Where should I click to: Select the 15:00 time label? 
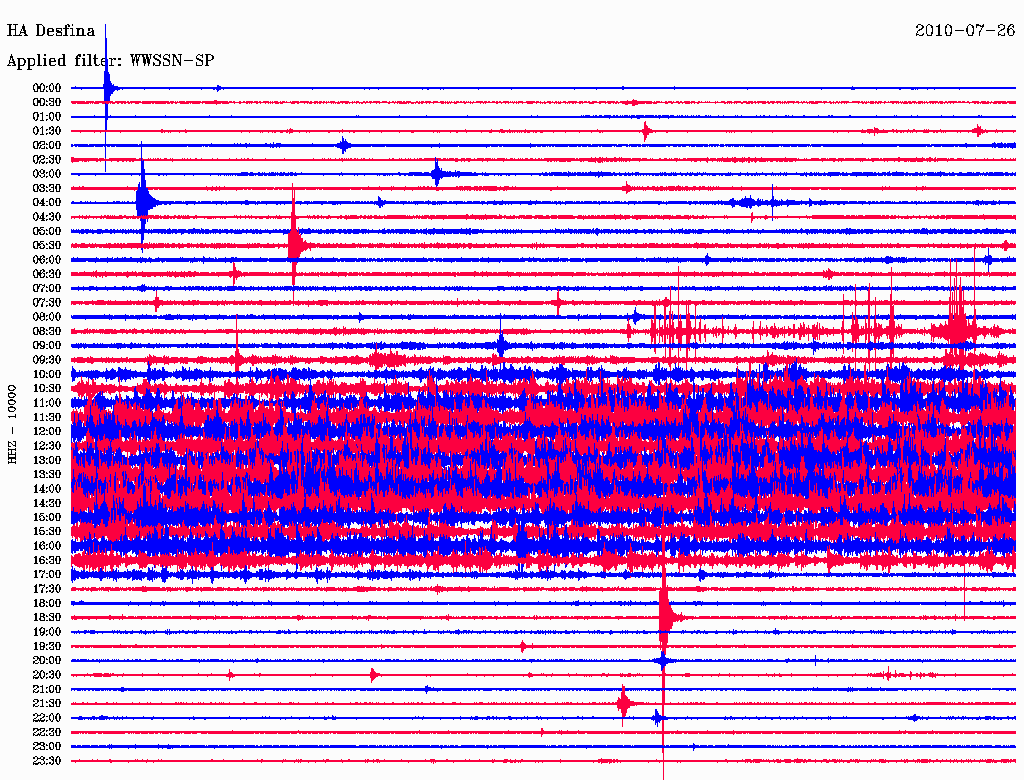point(47,517)
